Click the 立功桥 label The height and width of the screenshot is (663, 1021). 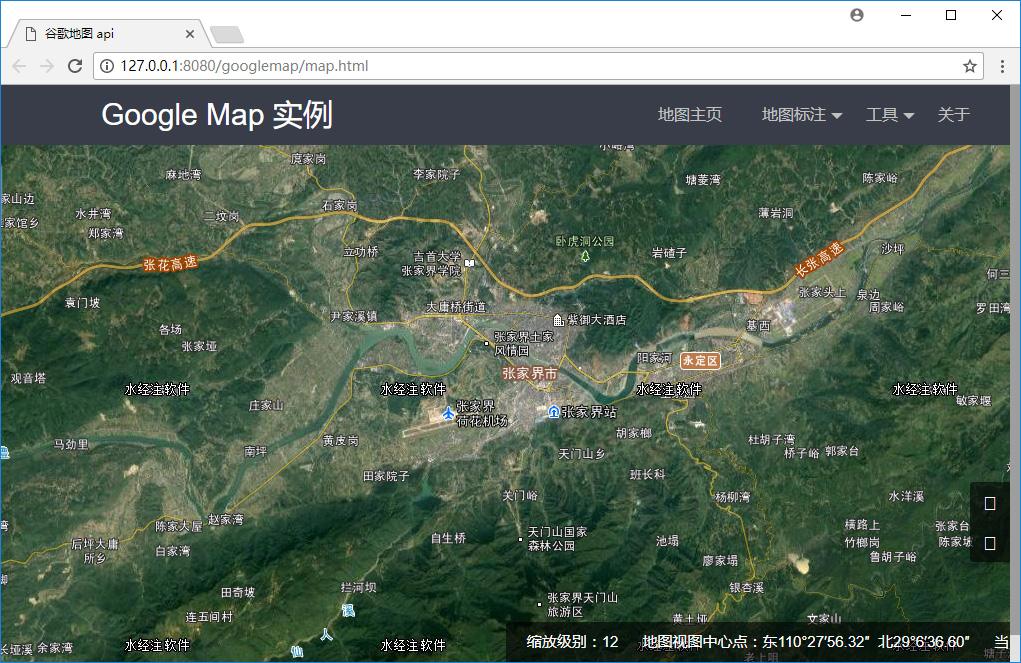tap(361, 251)
